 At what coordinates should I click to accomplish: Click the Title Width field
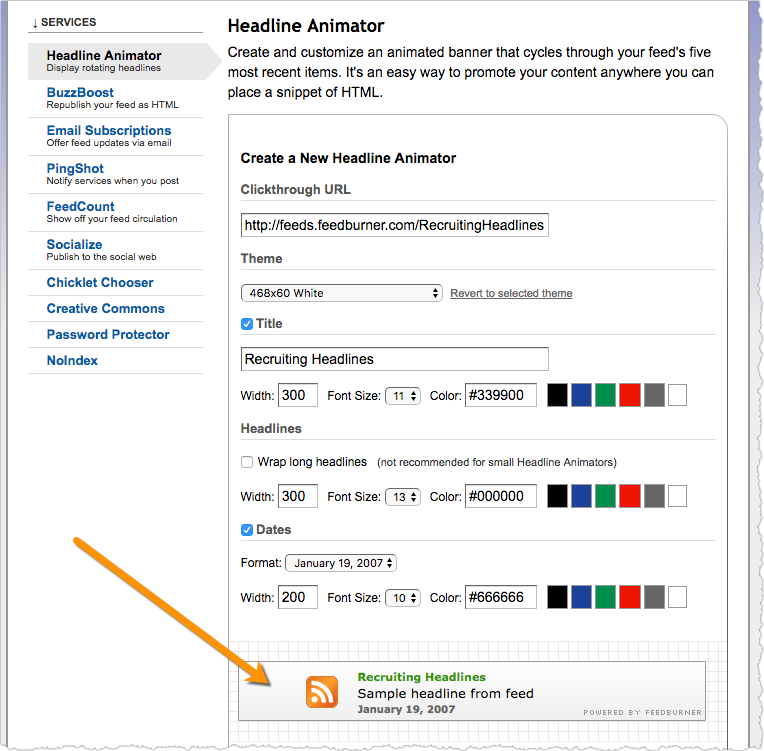pos(298,395)
